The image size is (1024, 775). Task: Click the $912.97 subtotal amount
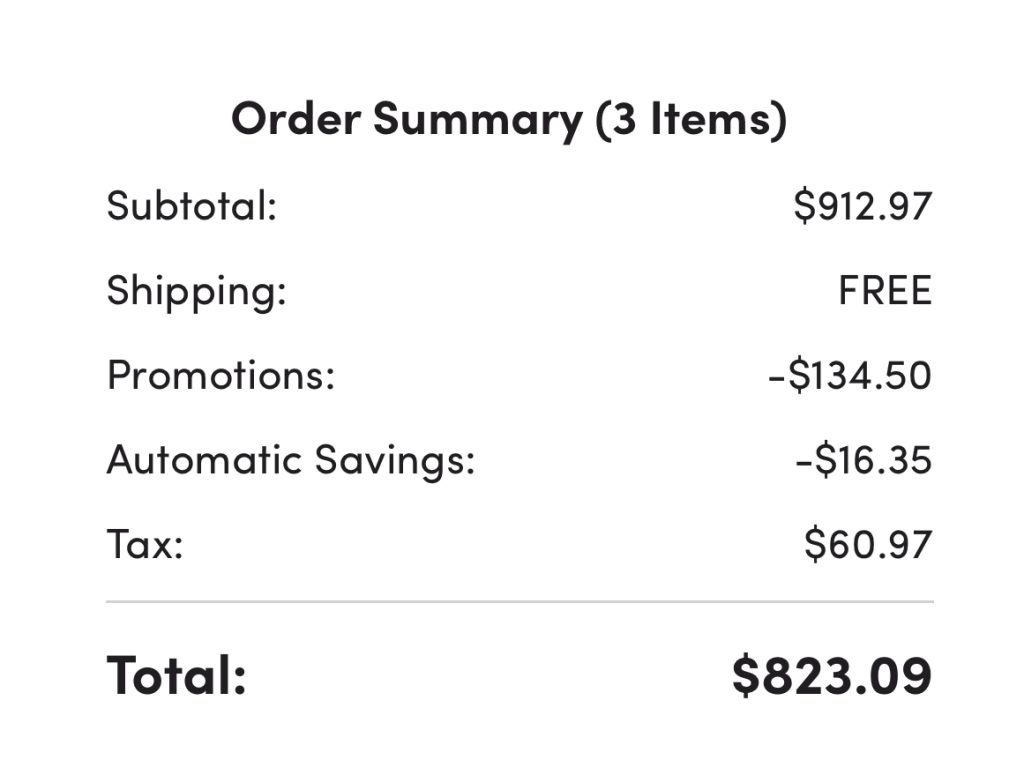tap(862, 206)
